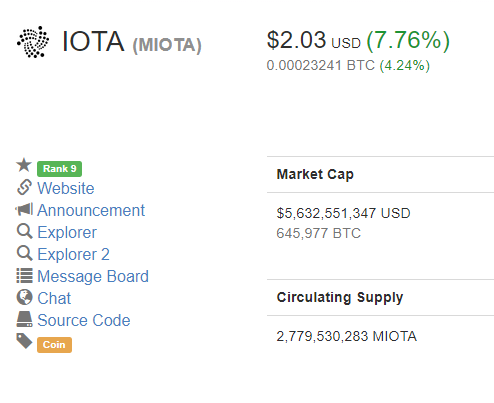The image size is (494, 403).
Task: Open the Announcement link
Action: pos(91,210)
